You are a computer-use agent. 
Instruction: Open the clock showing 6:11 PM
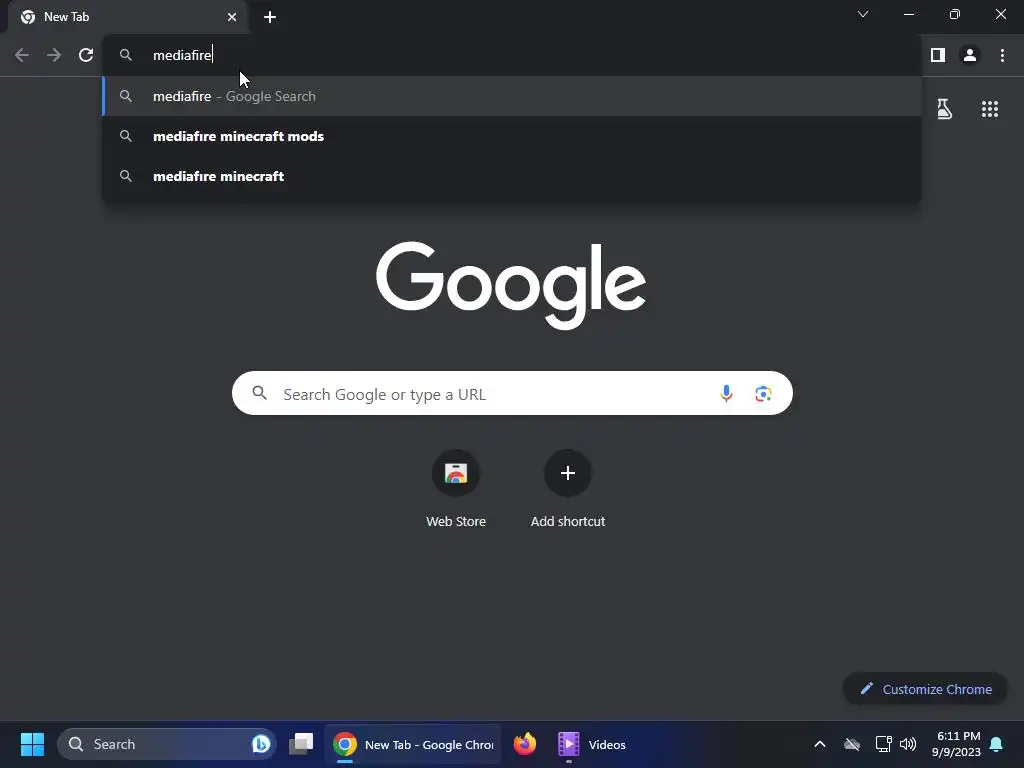956,744
